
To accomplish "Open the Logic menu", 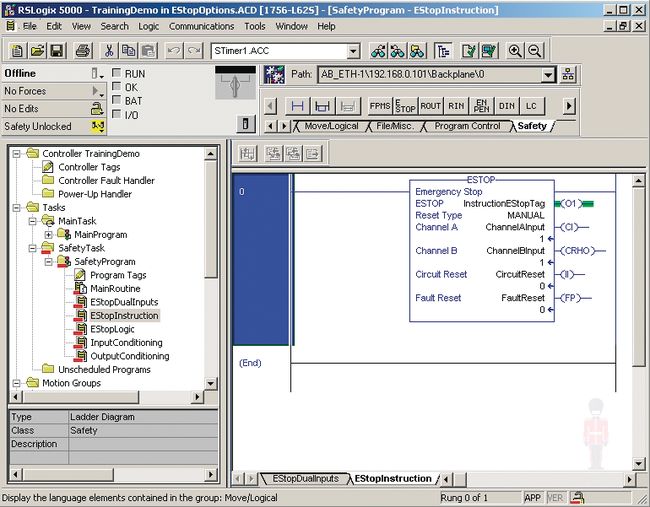I will [x=148, y=26].
